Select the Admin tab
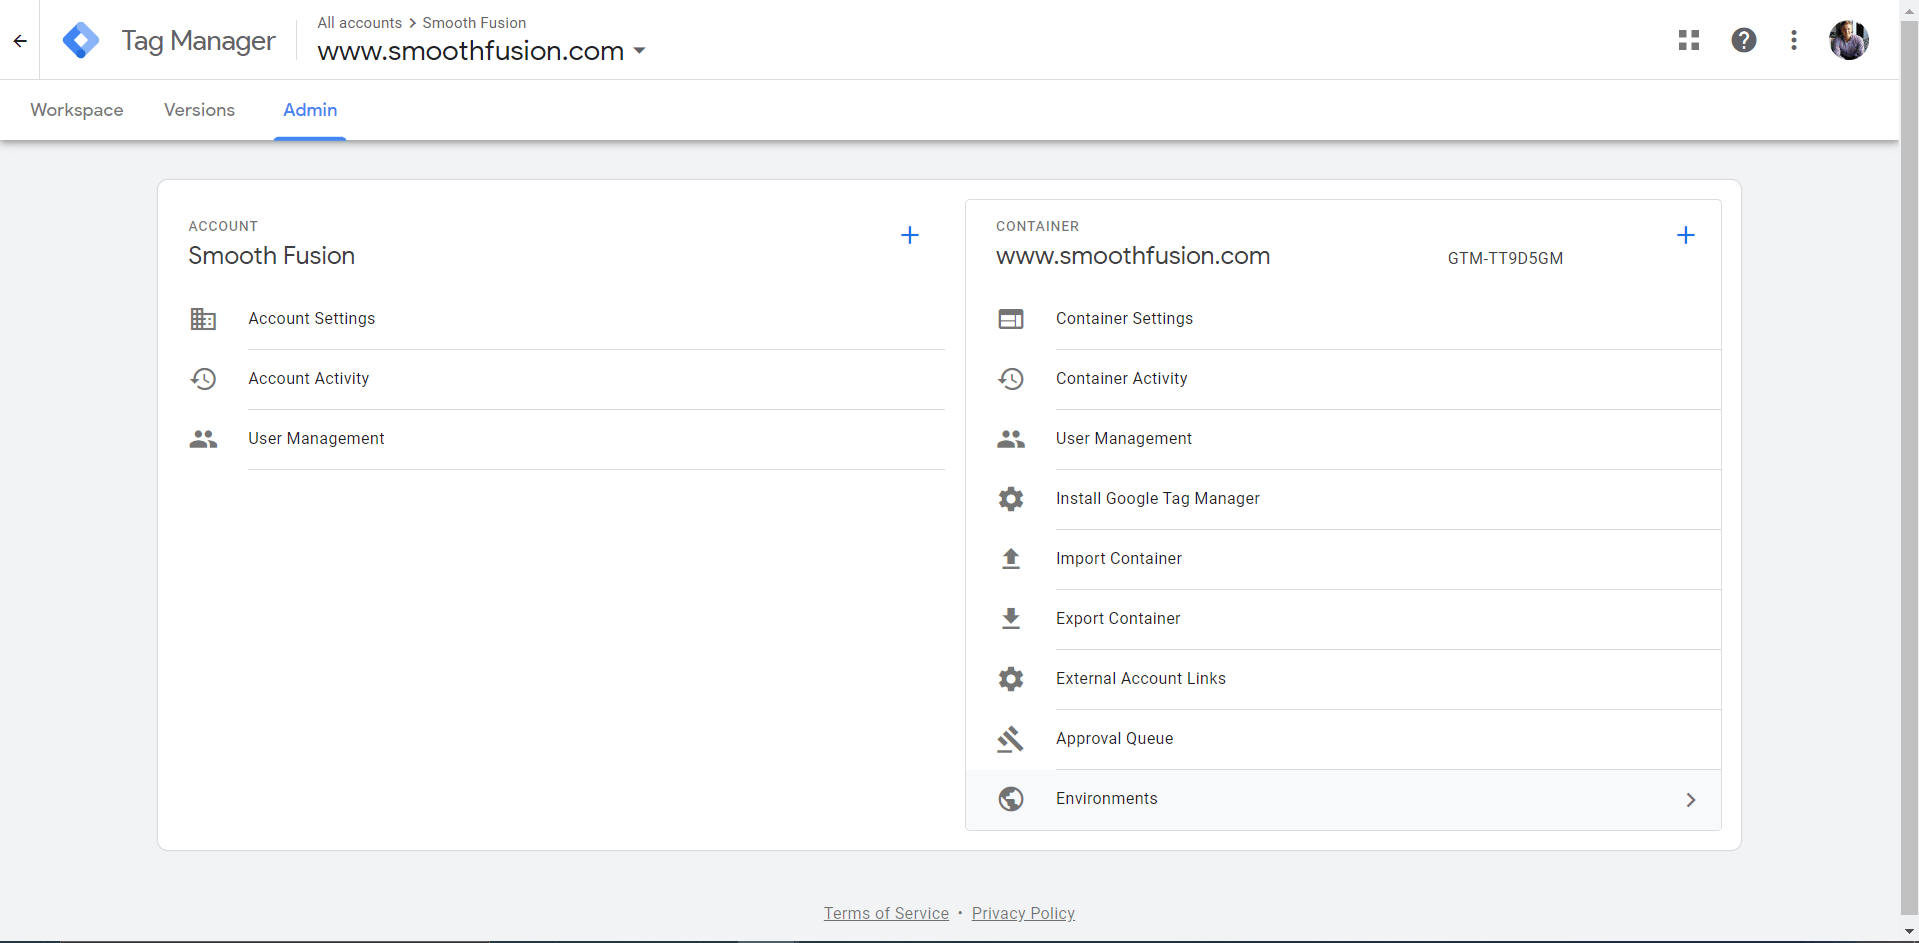This screenshot has height=943, width=1919. point(310,110)
